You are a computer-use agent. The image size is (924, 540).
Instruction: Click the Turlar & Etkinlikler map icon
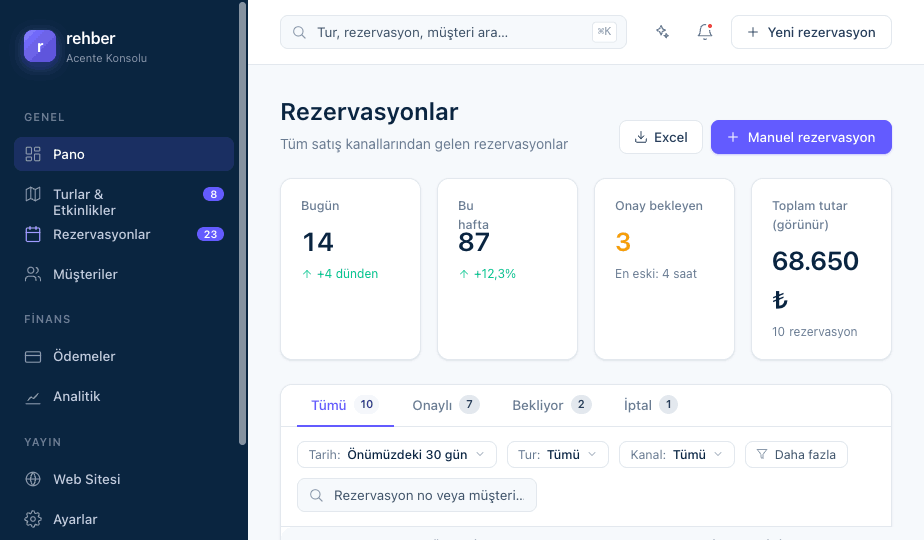[33, 194]
